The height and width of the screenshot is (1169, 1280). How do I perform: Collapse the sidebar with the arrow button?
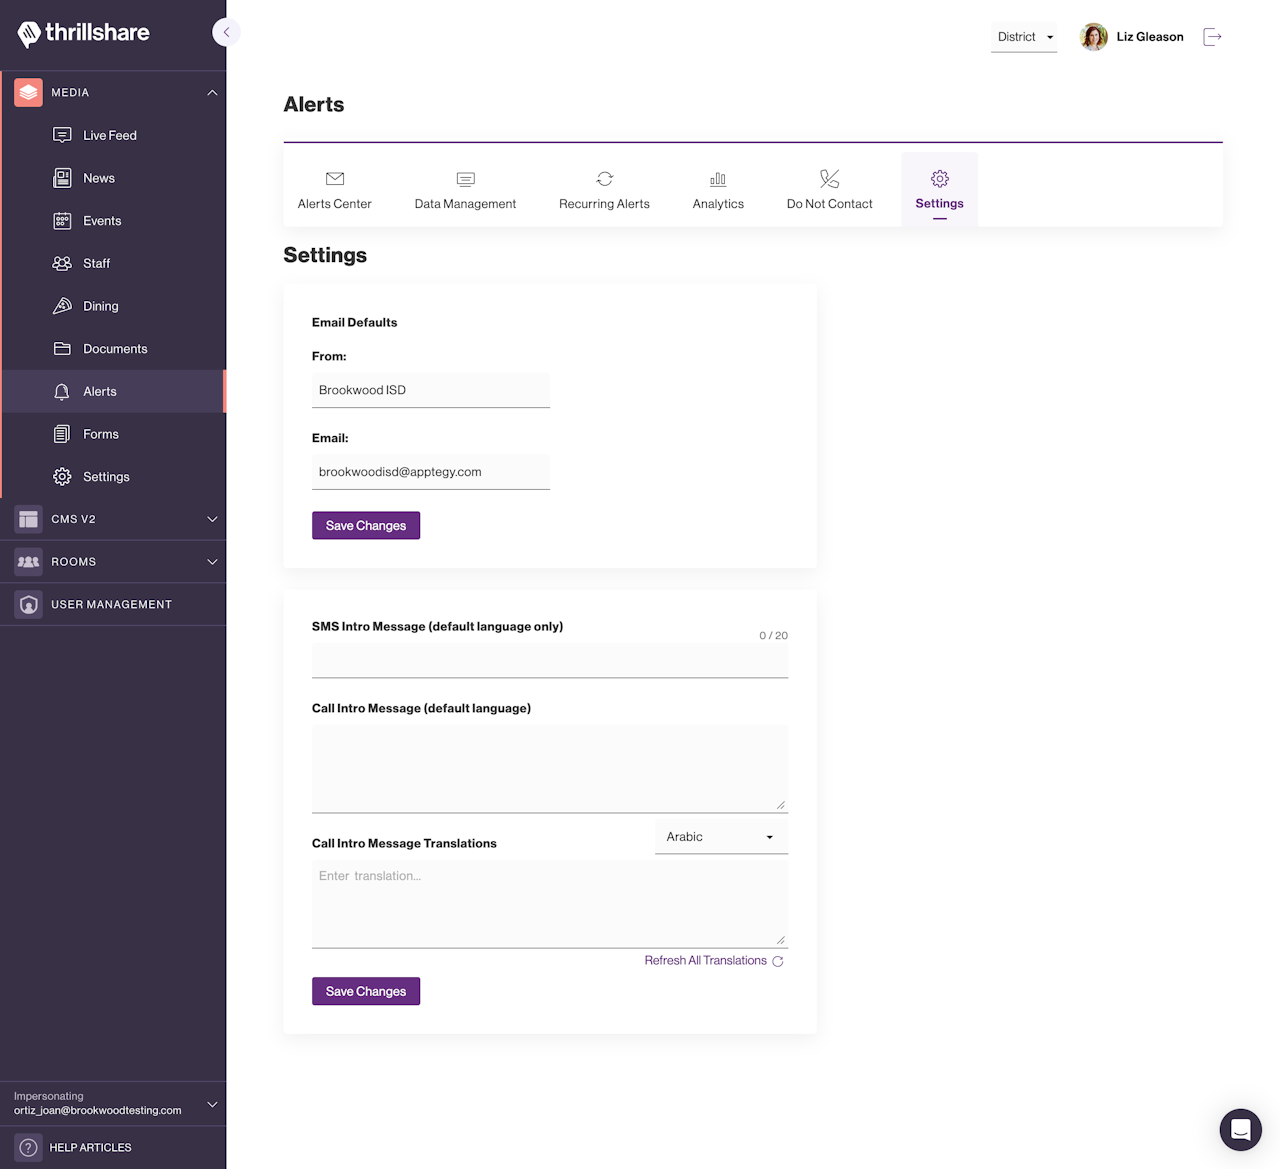pos(227,32)
